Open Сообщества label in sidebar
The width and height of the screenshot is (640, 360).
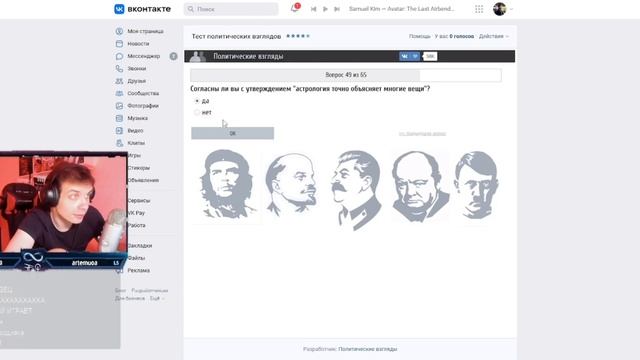coord(143,93)
